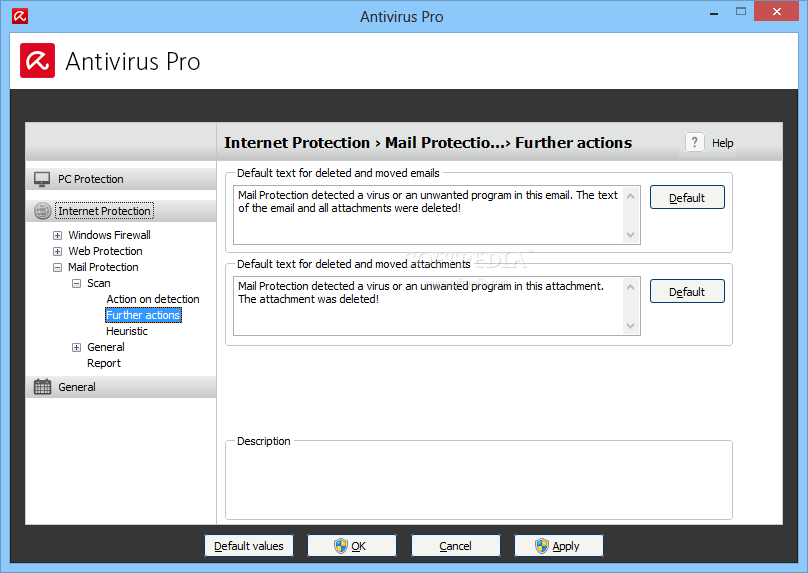Viewport: 808px width, 573px height.
Task: Click the Default values button
Action: (x=249, y=546)
